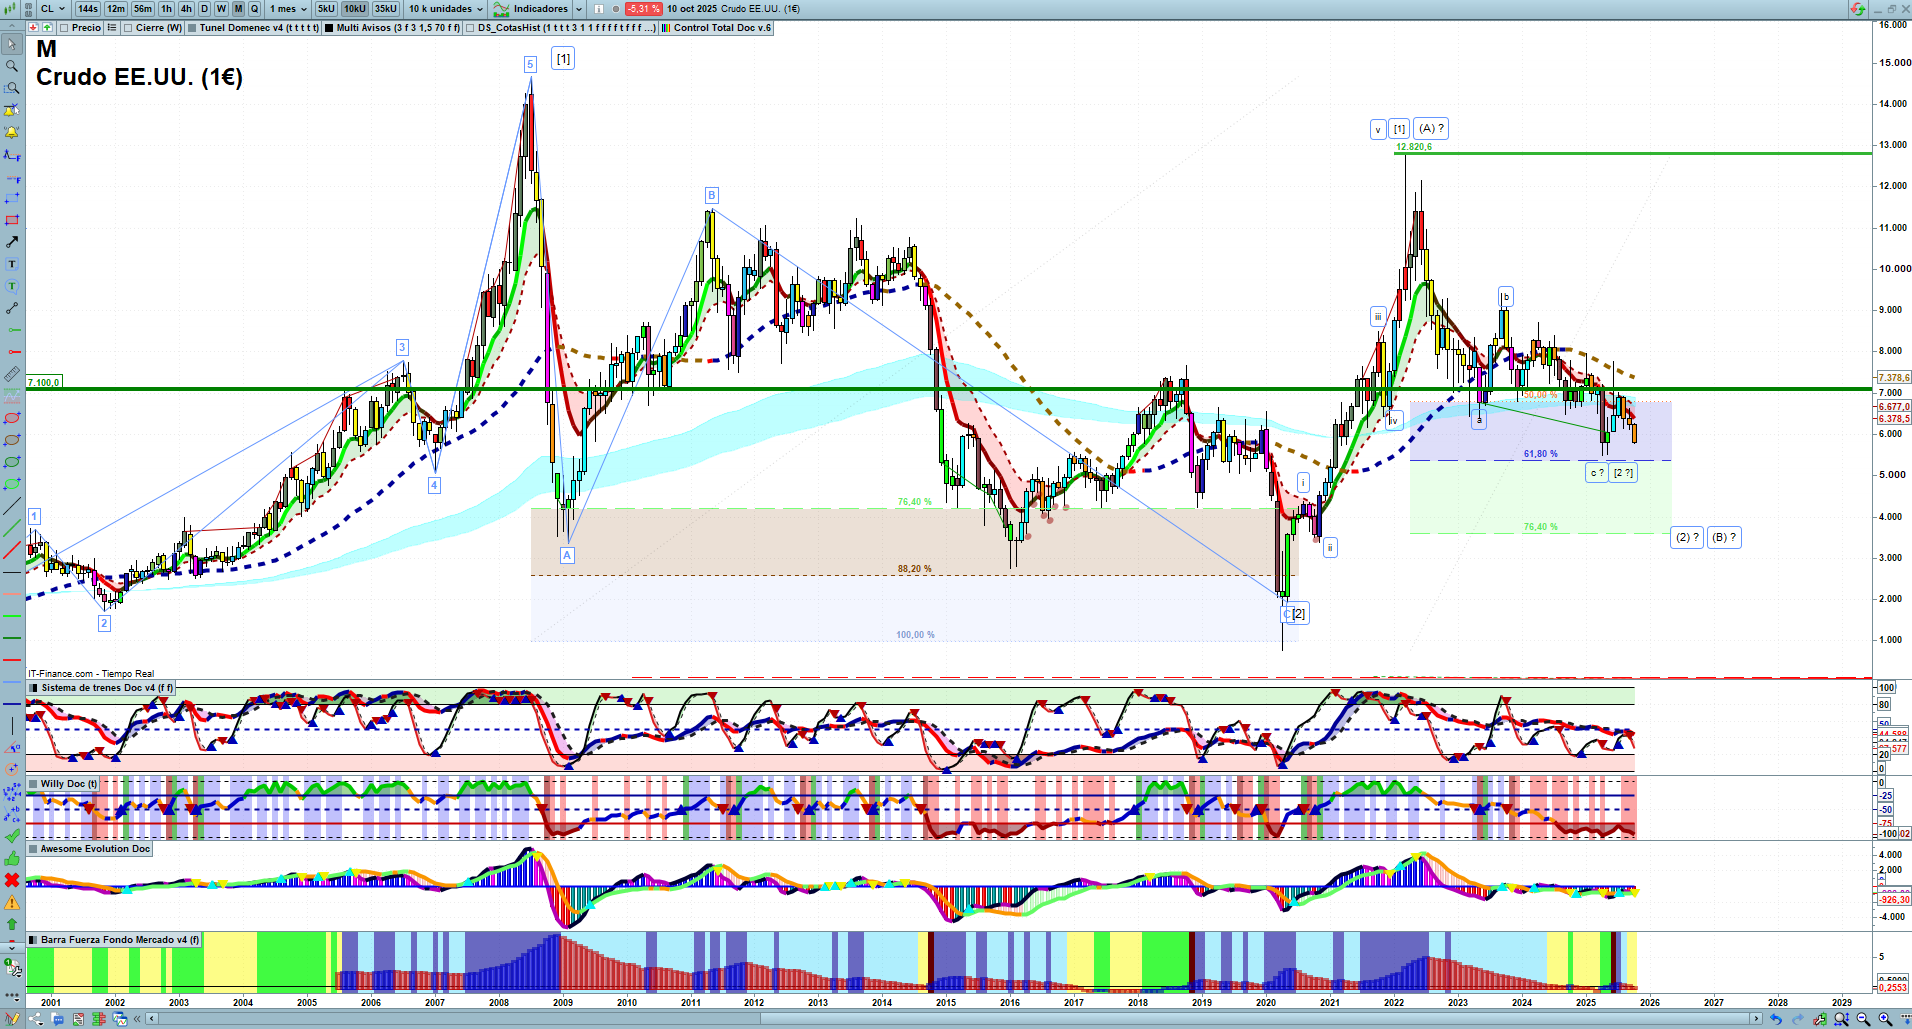Viewport: 1912px width, 1029px height.
Task: Select the 56m timeframe button
Action: pyautogui.click(x=143, y=9)
